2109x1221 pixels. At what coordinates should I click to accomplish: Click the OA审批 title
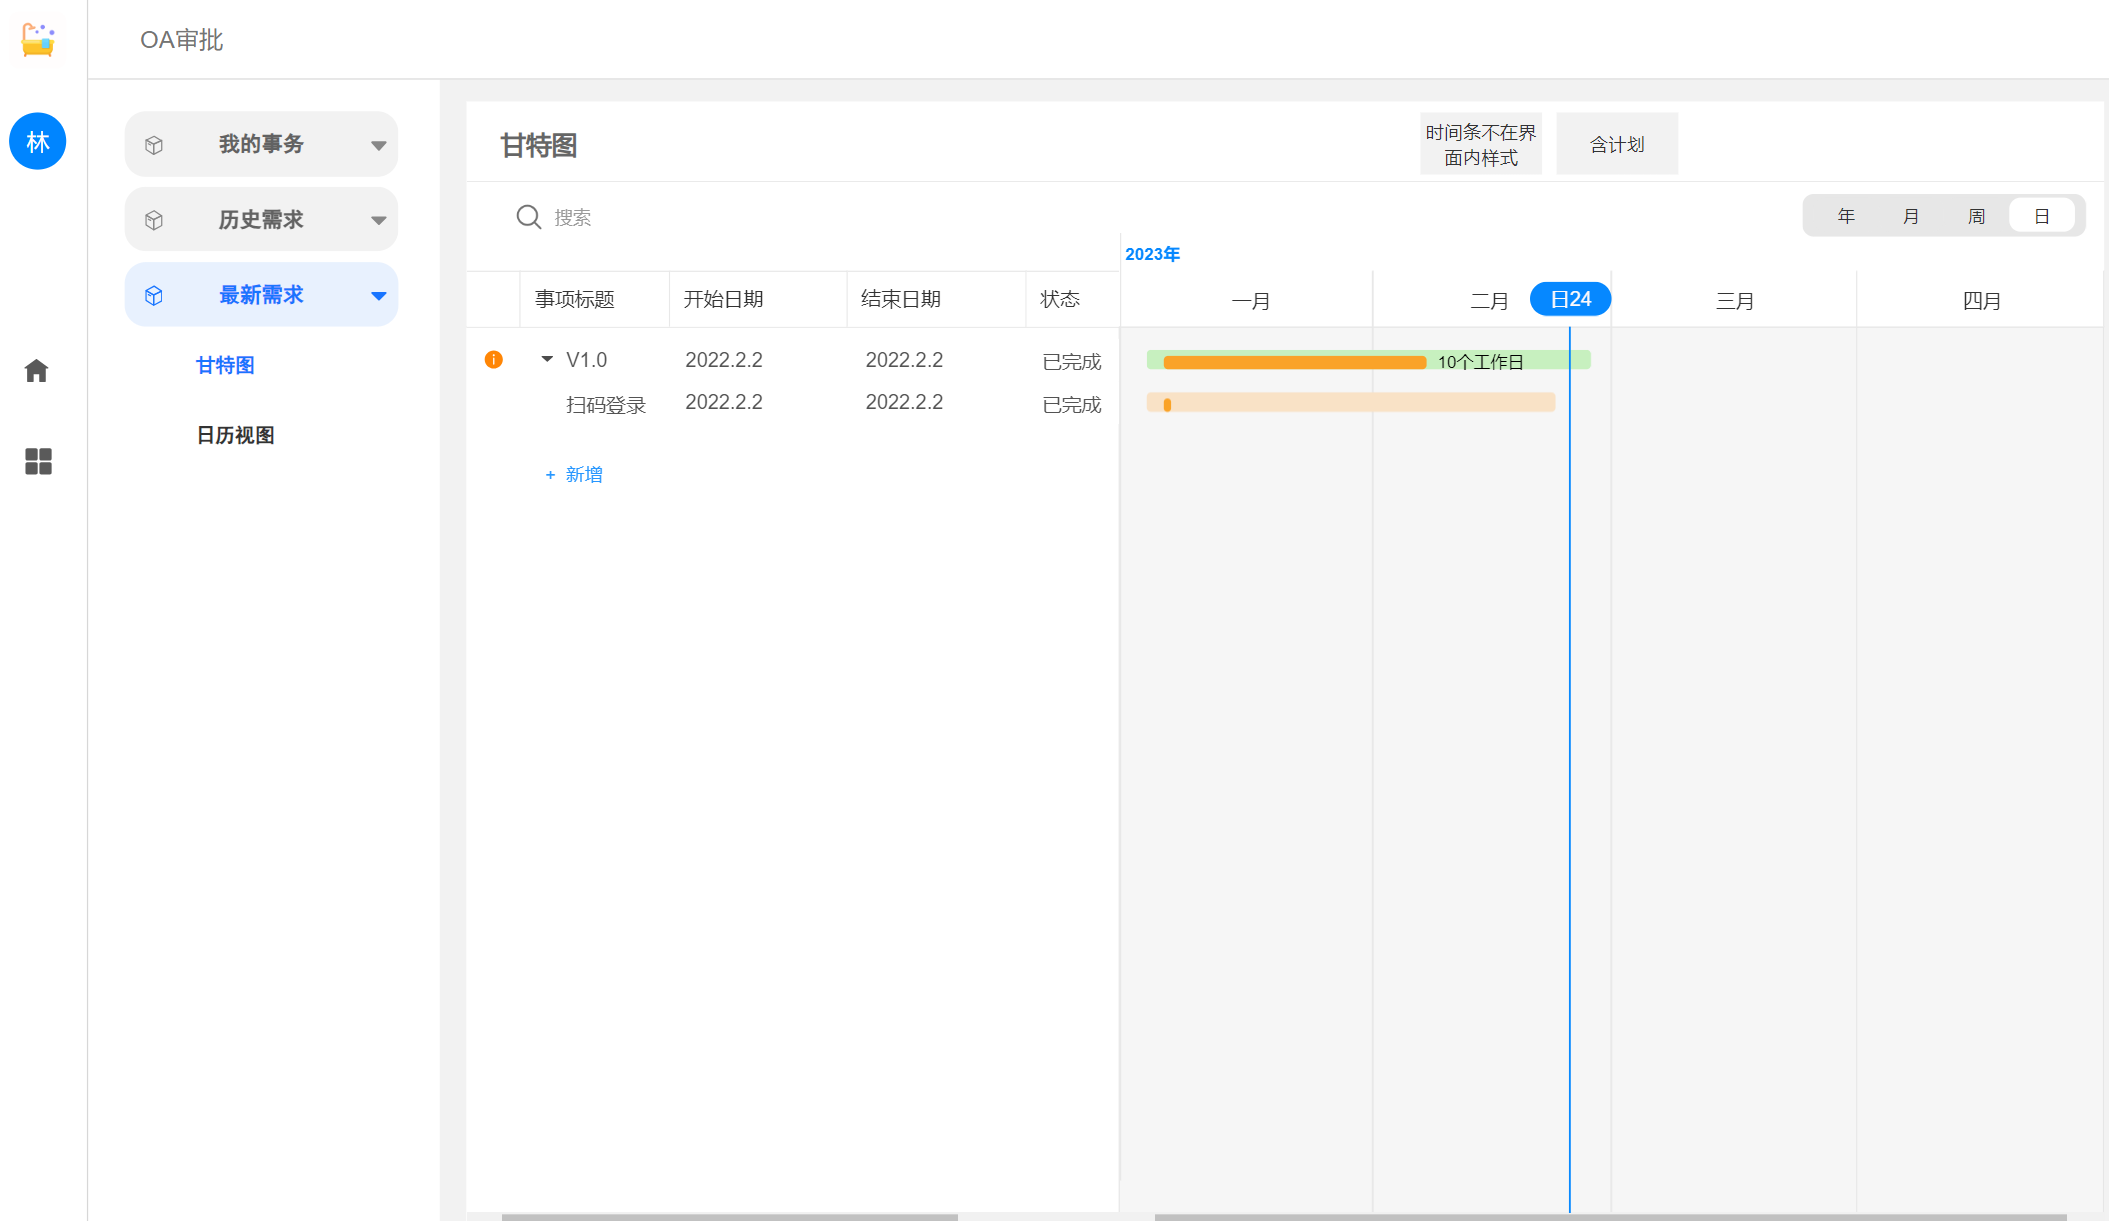(x=181, y=40)
